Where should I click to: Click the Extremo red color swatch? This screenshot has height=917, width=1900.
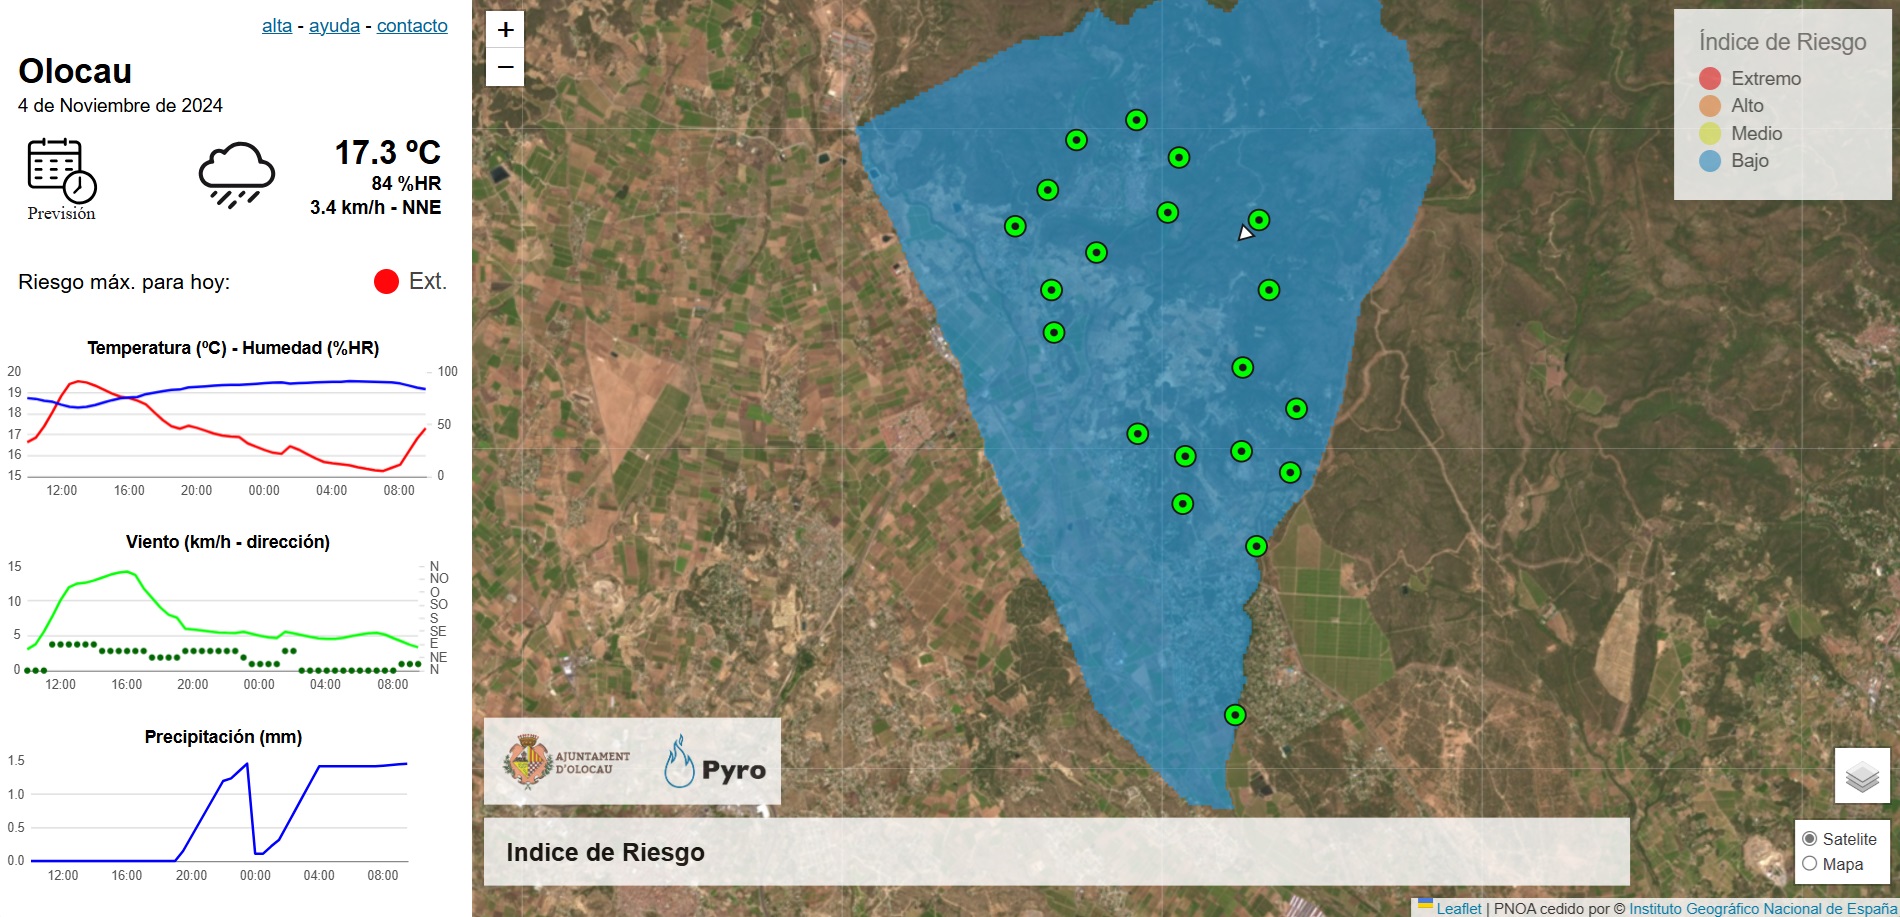[1710, 77]
